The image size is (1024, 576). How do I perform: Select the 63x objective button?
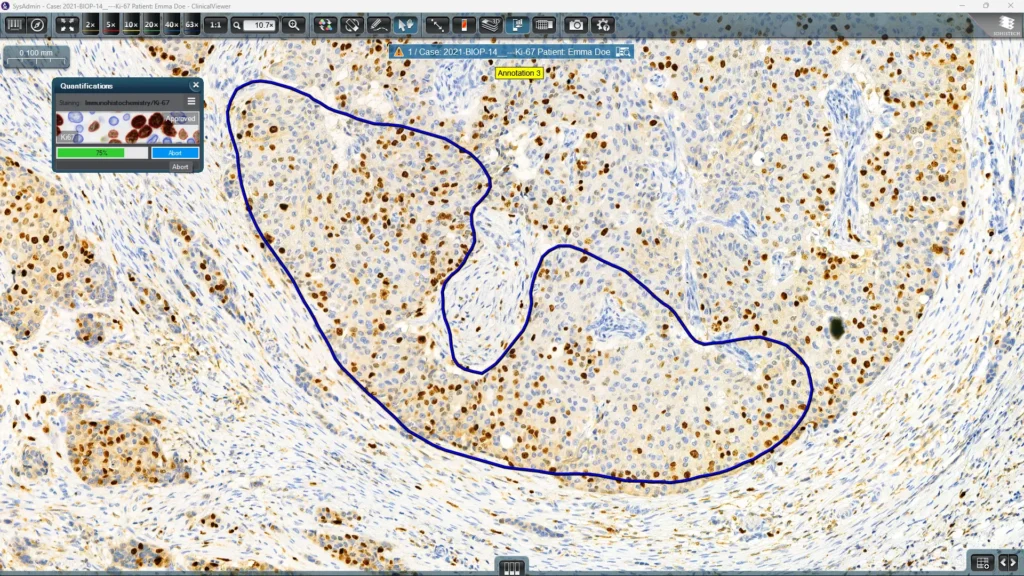click(x=191, y=25)
